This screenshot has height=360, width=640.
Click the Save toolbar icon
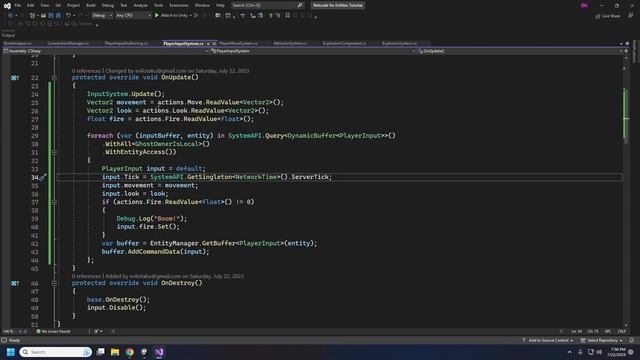pyautogui.click(x=51, y=16)
